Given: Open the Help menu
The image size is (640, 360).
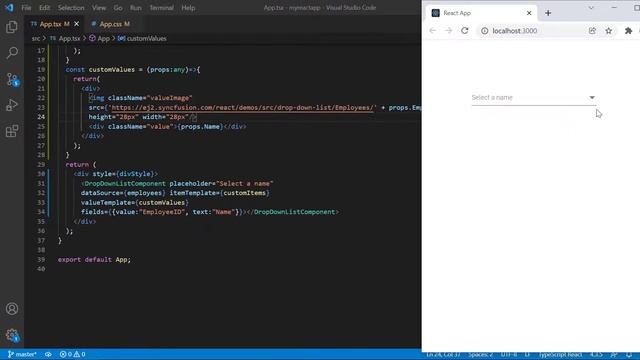Looking at the screenshot, I should coord(188,8).
